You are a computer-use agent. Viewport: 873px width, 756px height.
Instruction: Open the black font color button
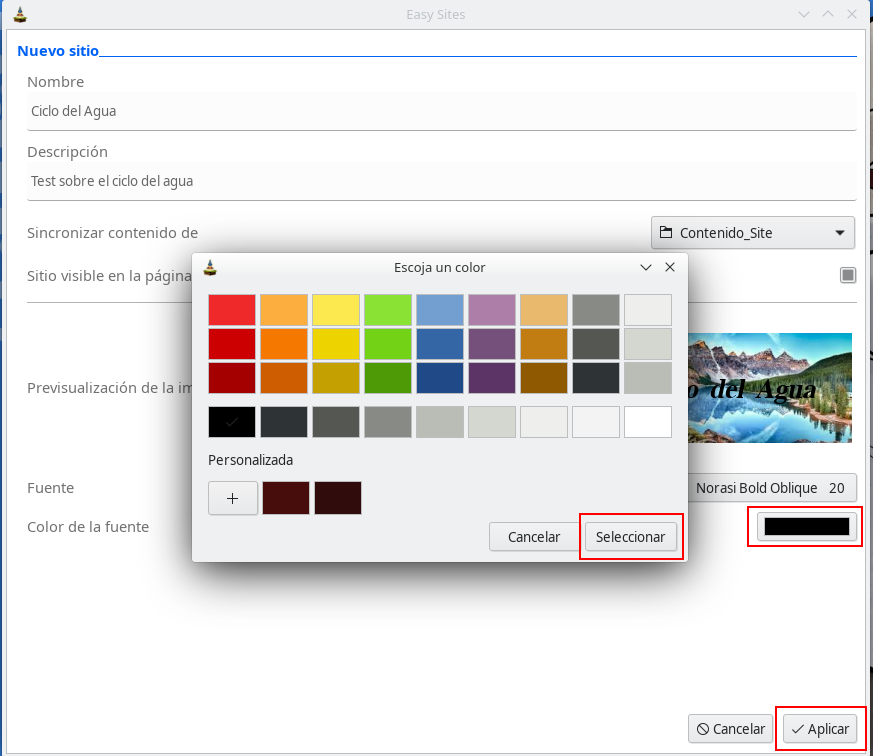[x=806, y=526]
